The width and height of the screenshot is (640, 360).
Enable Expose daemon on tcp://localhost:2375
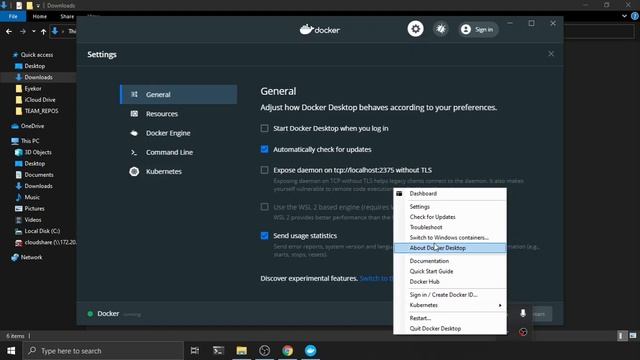coord(264,170)
